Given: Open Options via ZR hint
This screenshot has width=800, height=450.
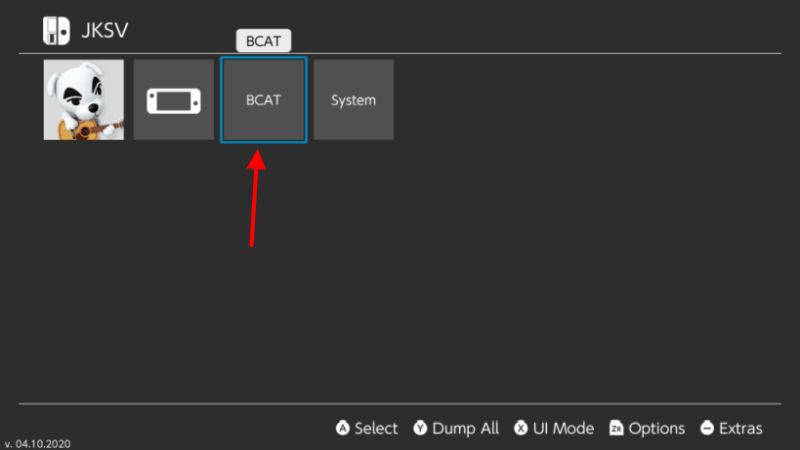Looking at the screenshot, I should pos(647,428).
